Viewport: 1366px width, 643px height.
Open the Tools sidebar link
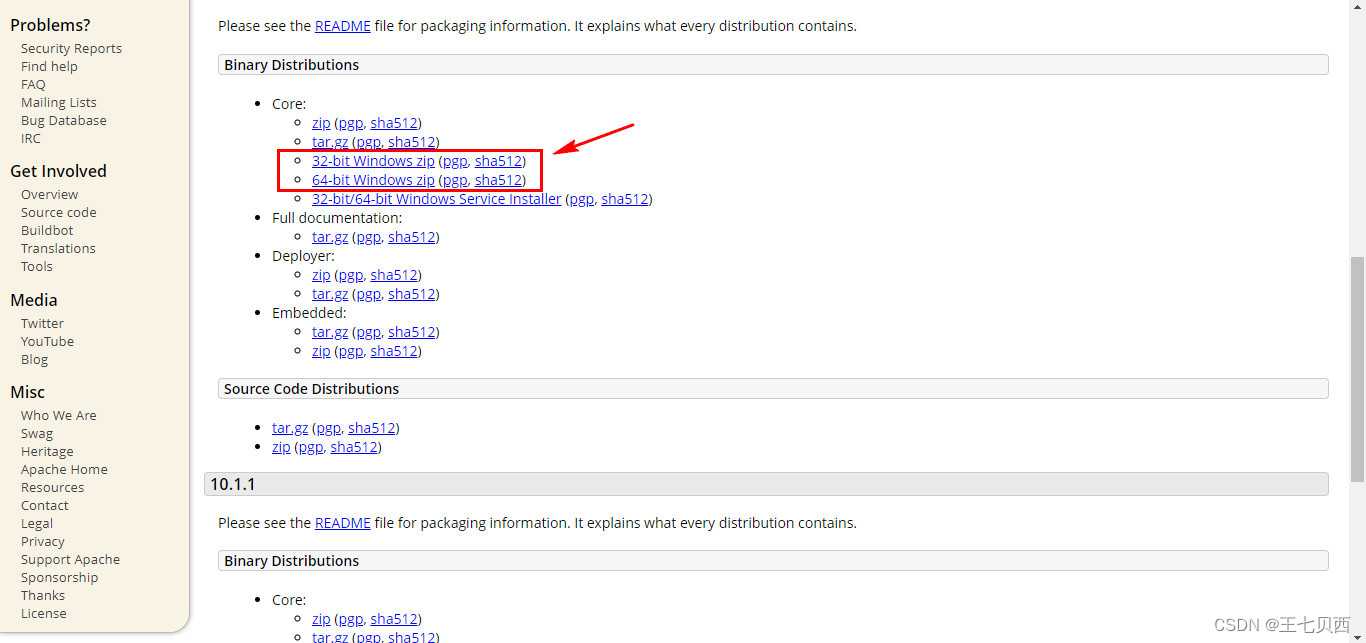[x=37, y=266]
